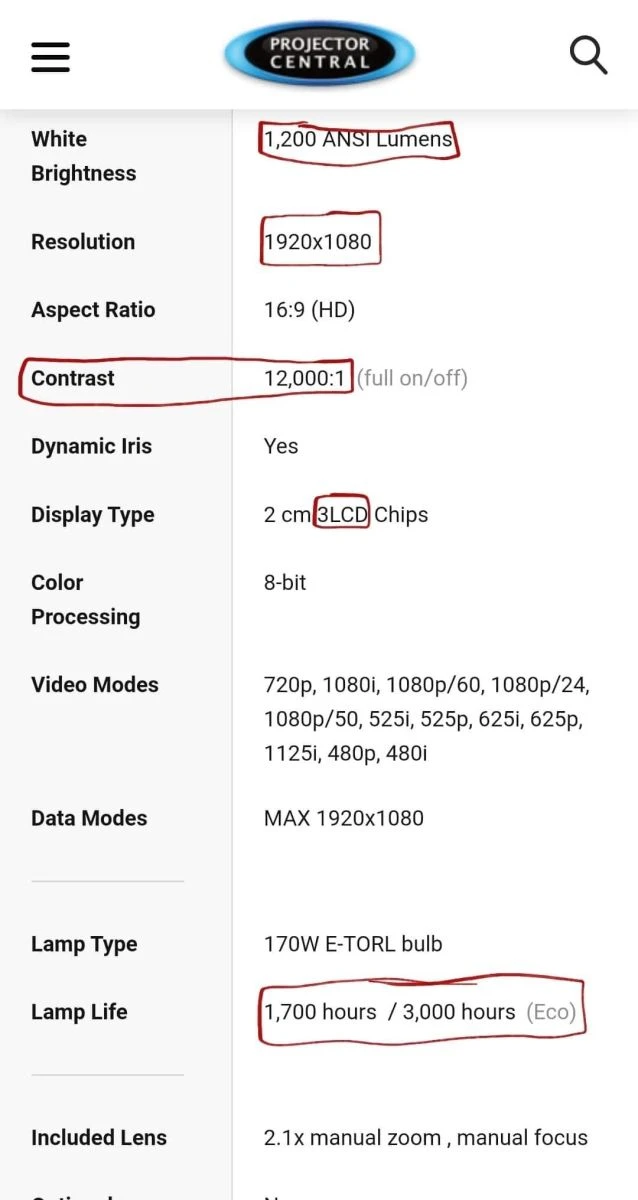Click the 170W E-TORL bulb value

click(353, 944)
